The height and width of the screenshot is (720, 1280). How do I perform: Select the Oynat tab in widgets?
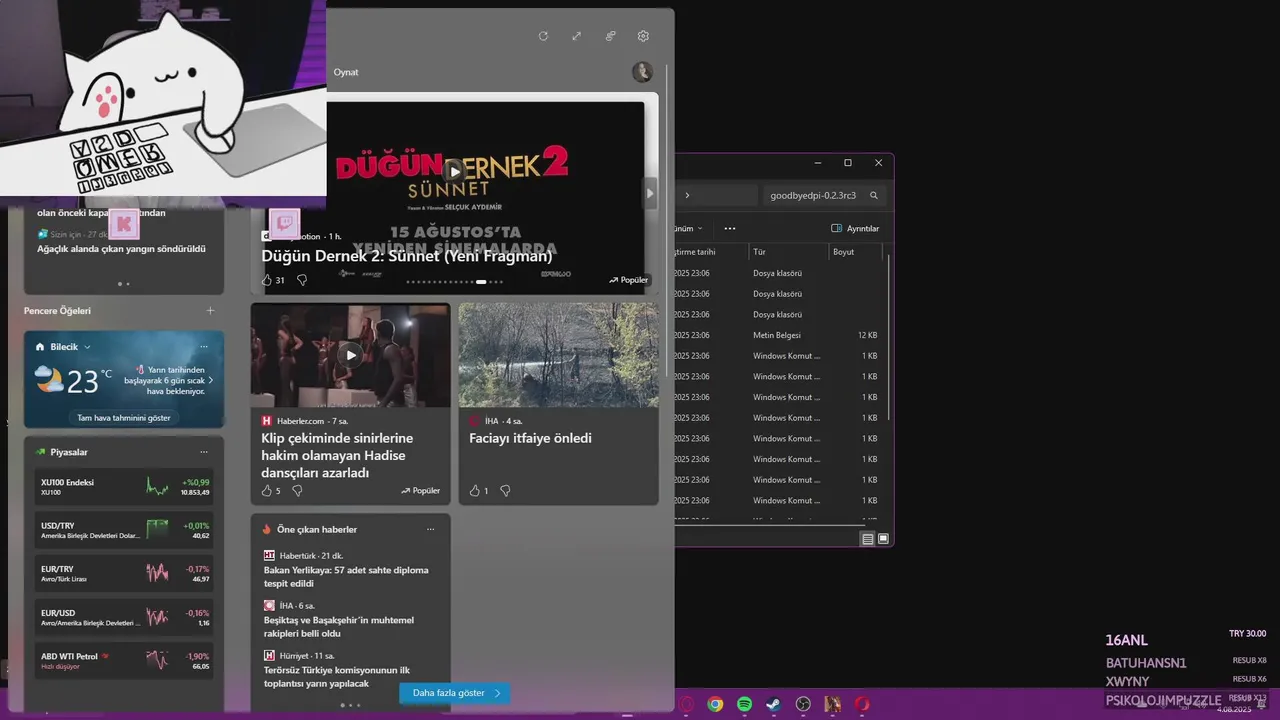click(346, 72)
